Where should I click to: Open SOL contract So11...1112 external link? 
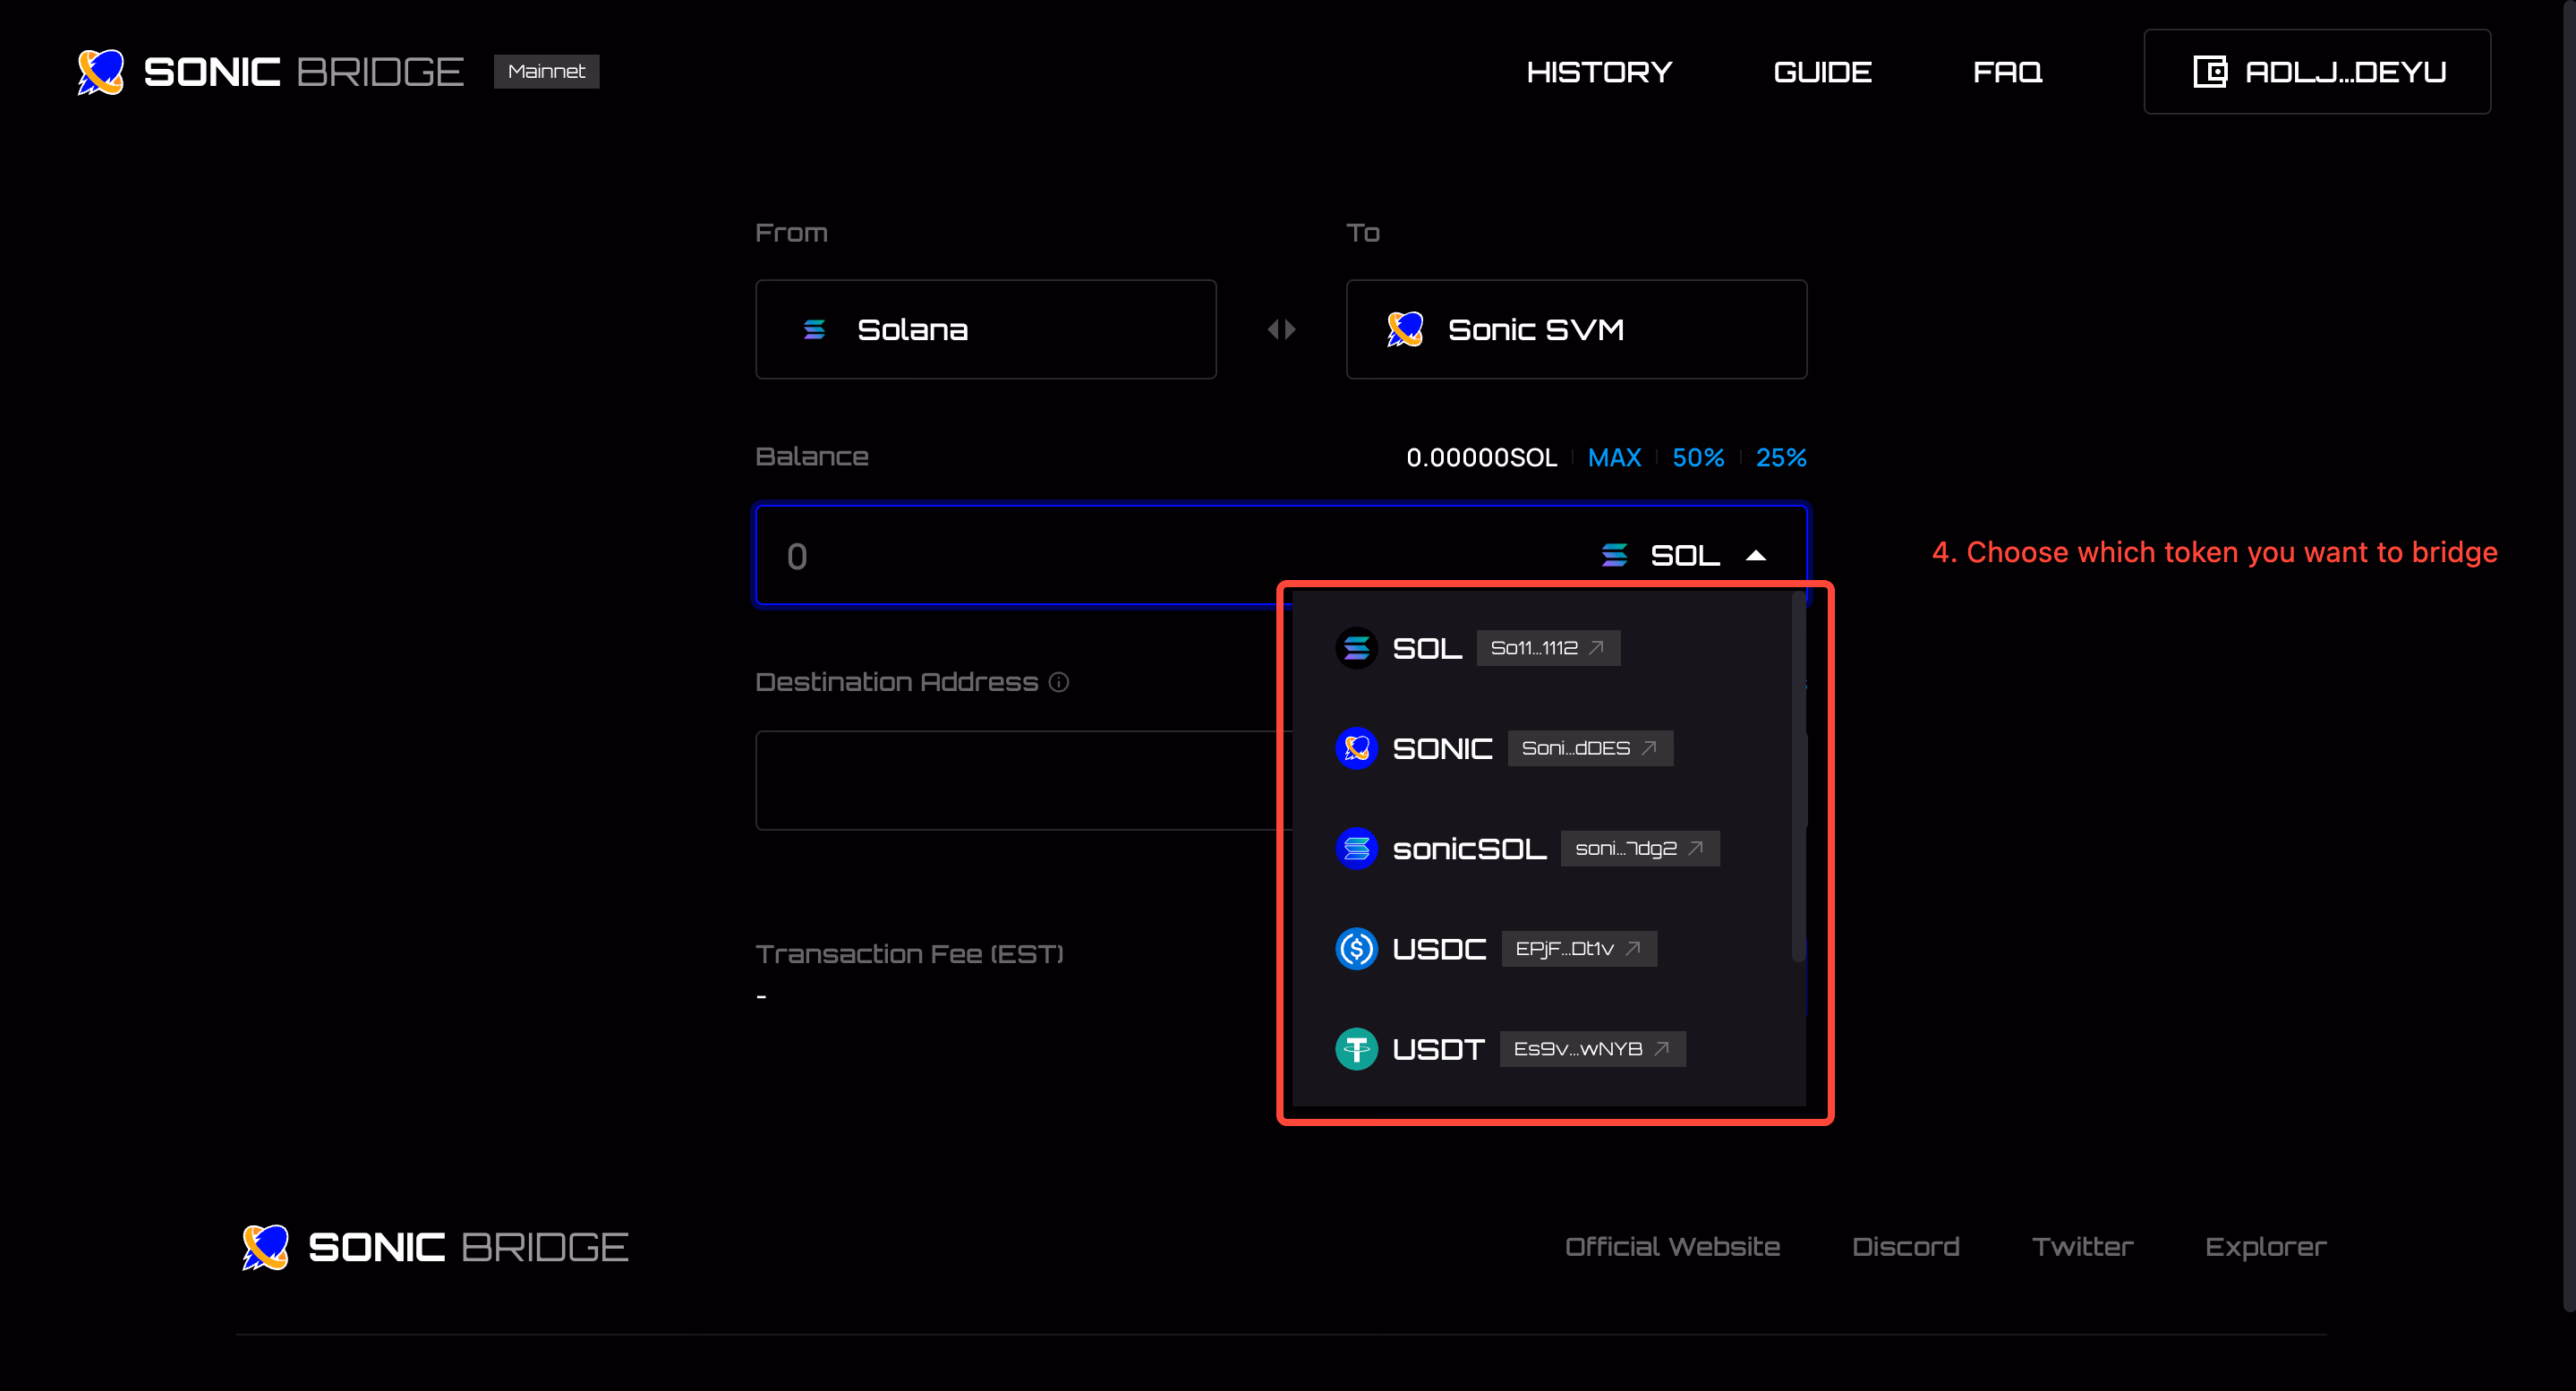tap(1548, 648)
